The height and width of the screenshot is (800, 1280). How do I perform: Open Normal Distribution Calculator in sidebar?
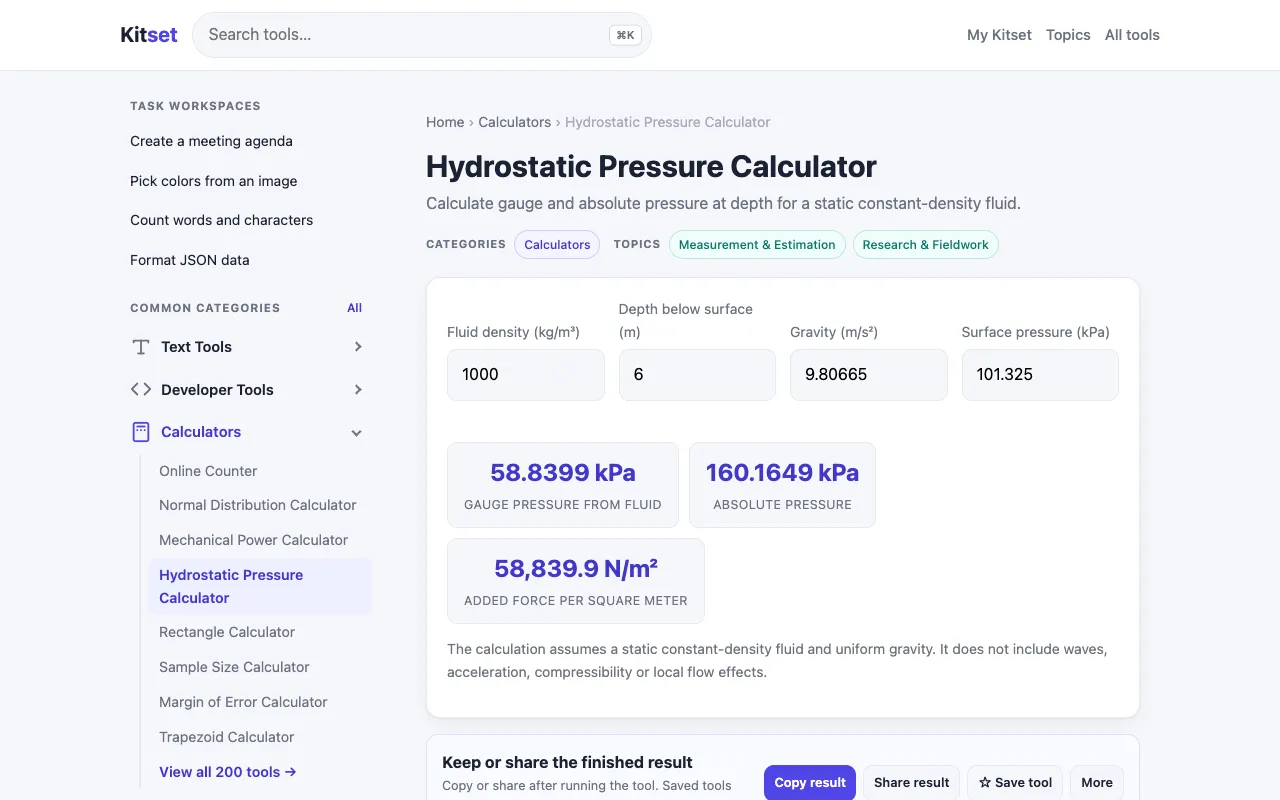(x=258, y=505)
